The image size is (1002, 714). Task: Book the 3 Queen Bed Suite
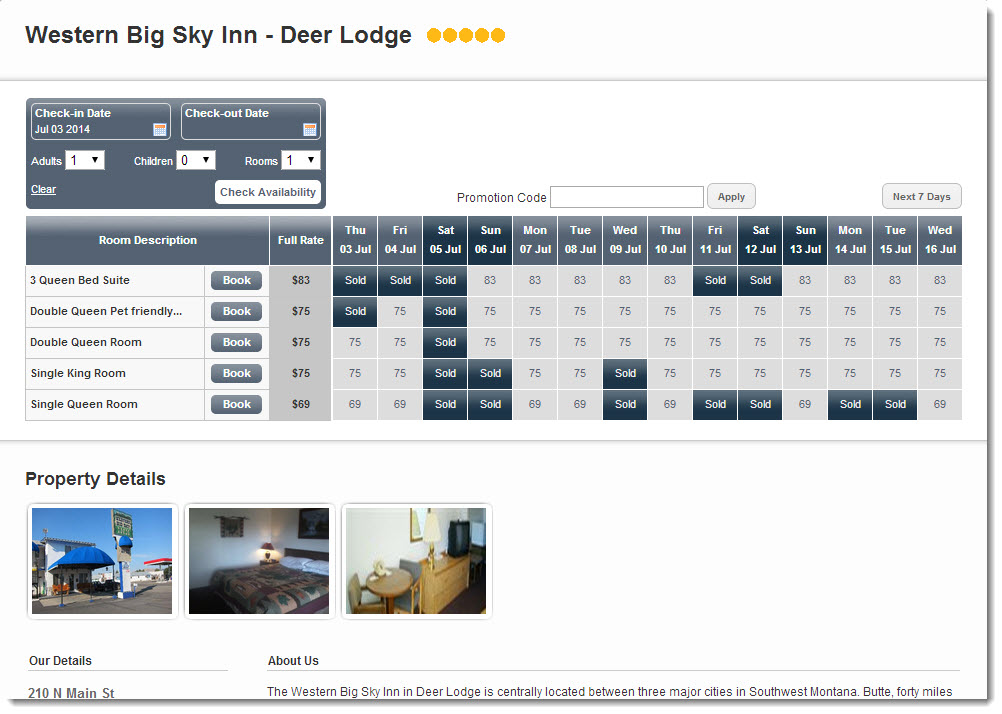tap(236, 280)
